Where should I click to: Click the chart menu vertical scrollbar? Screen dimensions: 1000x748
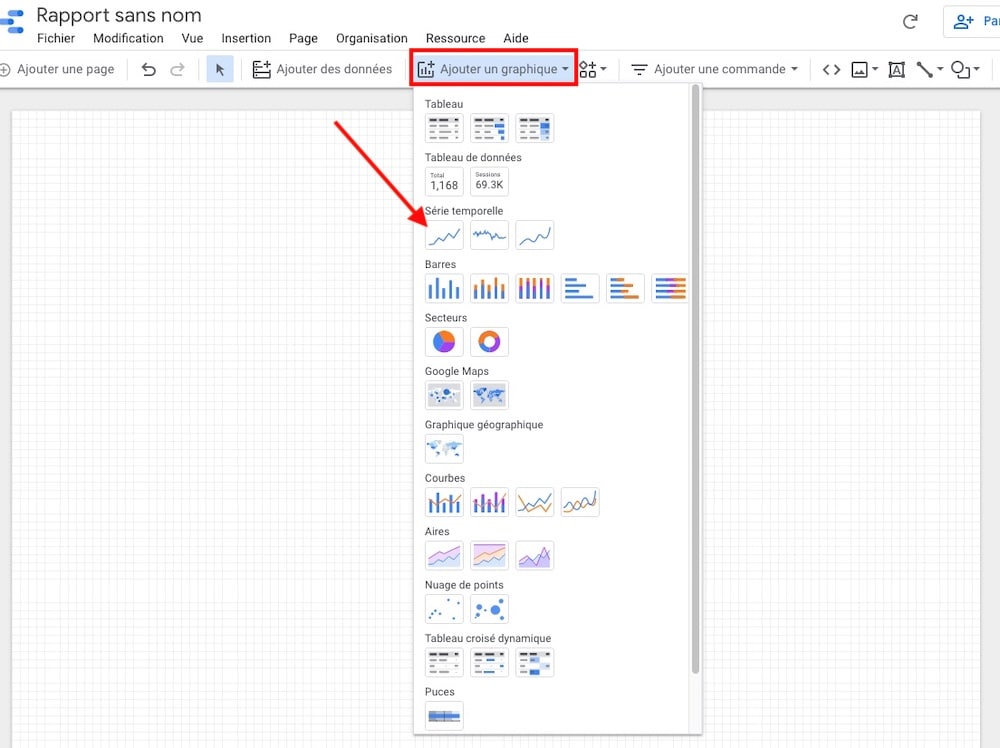pos(695,380)
